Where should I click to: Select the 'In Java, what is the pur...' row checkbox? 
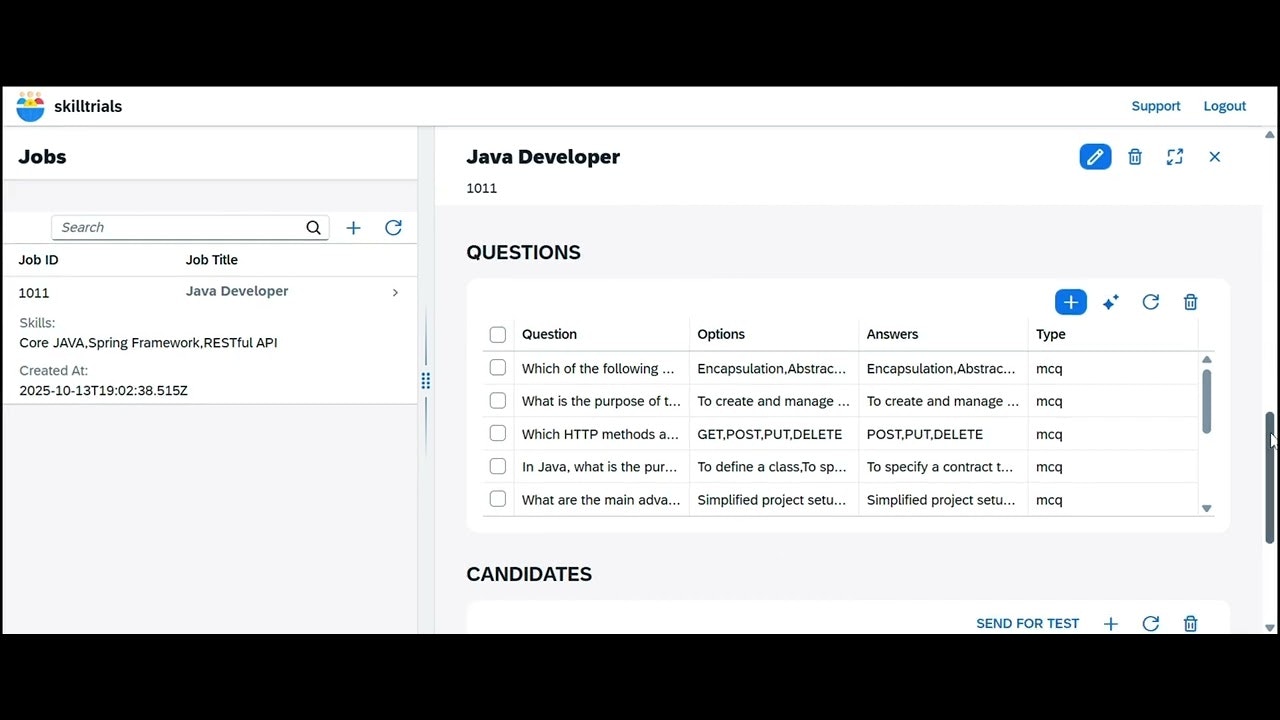(x=498, y=467)
